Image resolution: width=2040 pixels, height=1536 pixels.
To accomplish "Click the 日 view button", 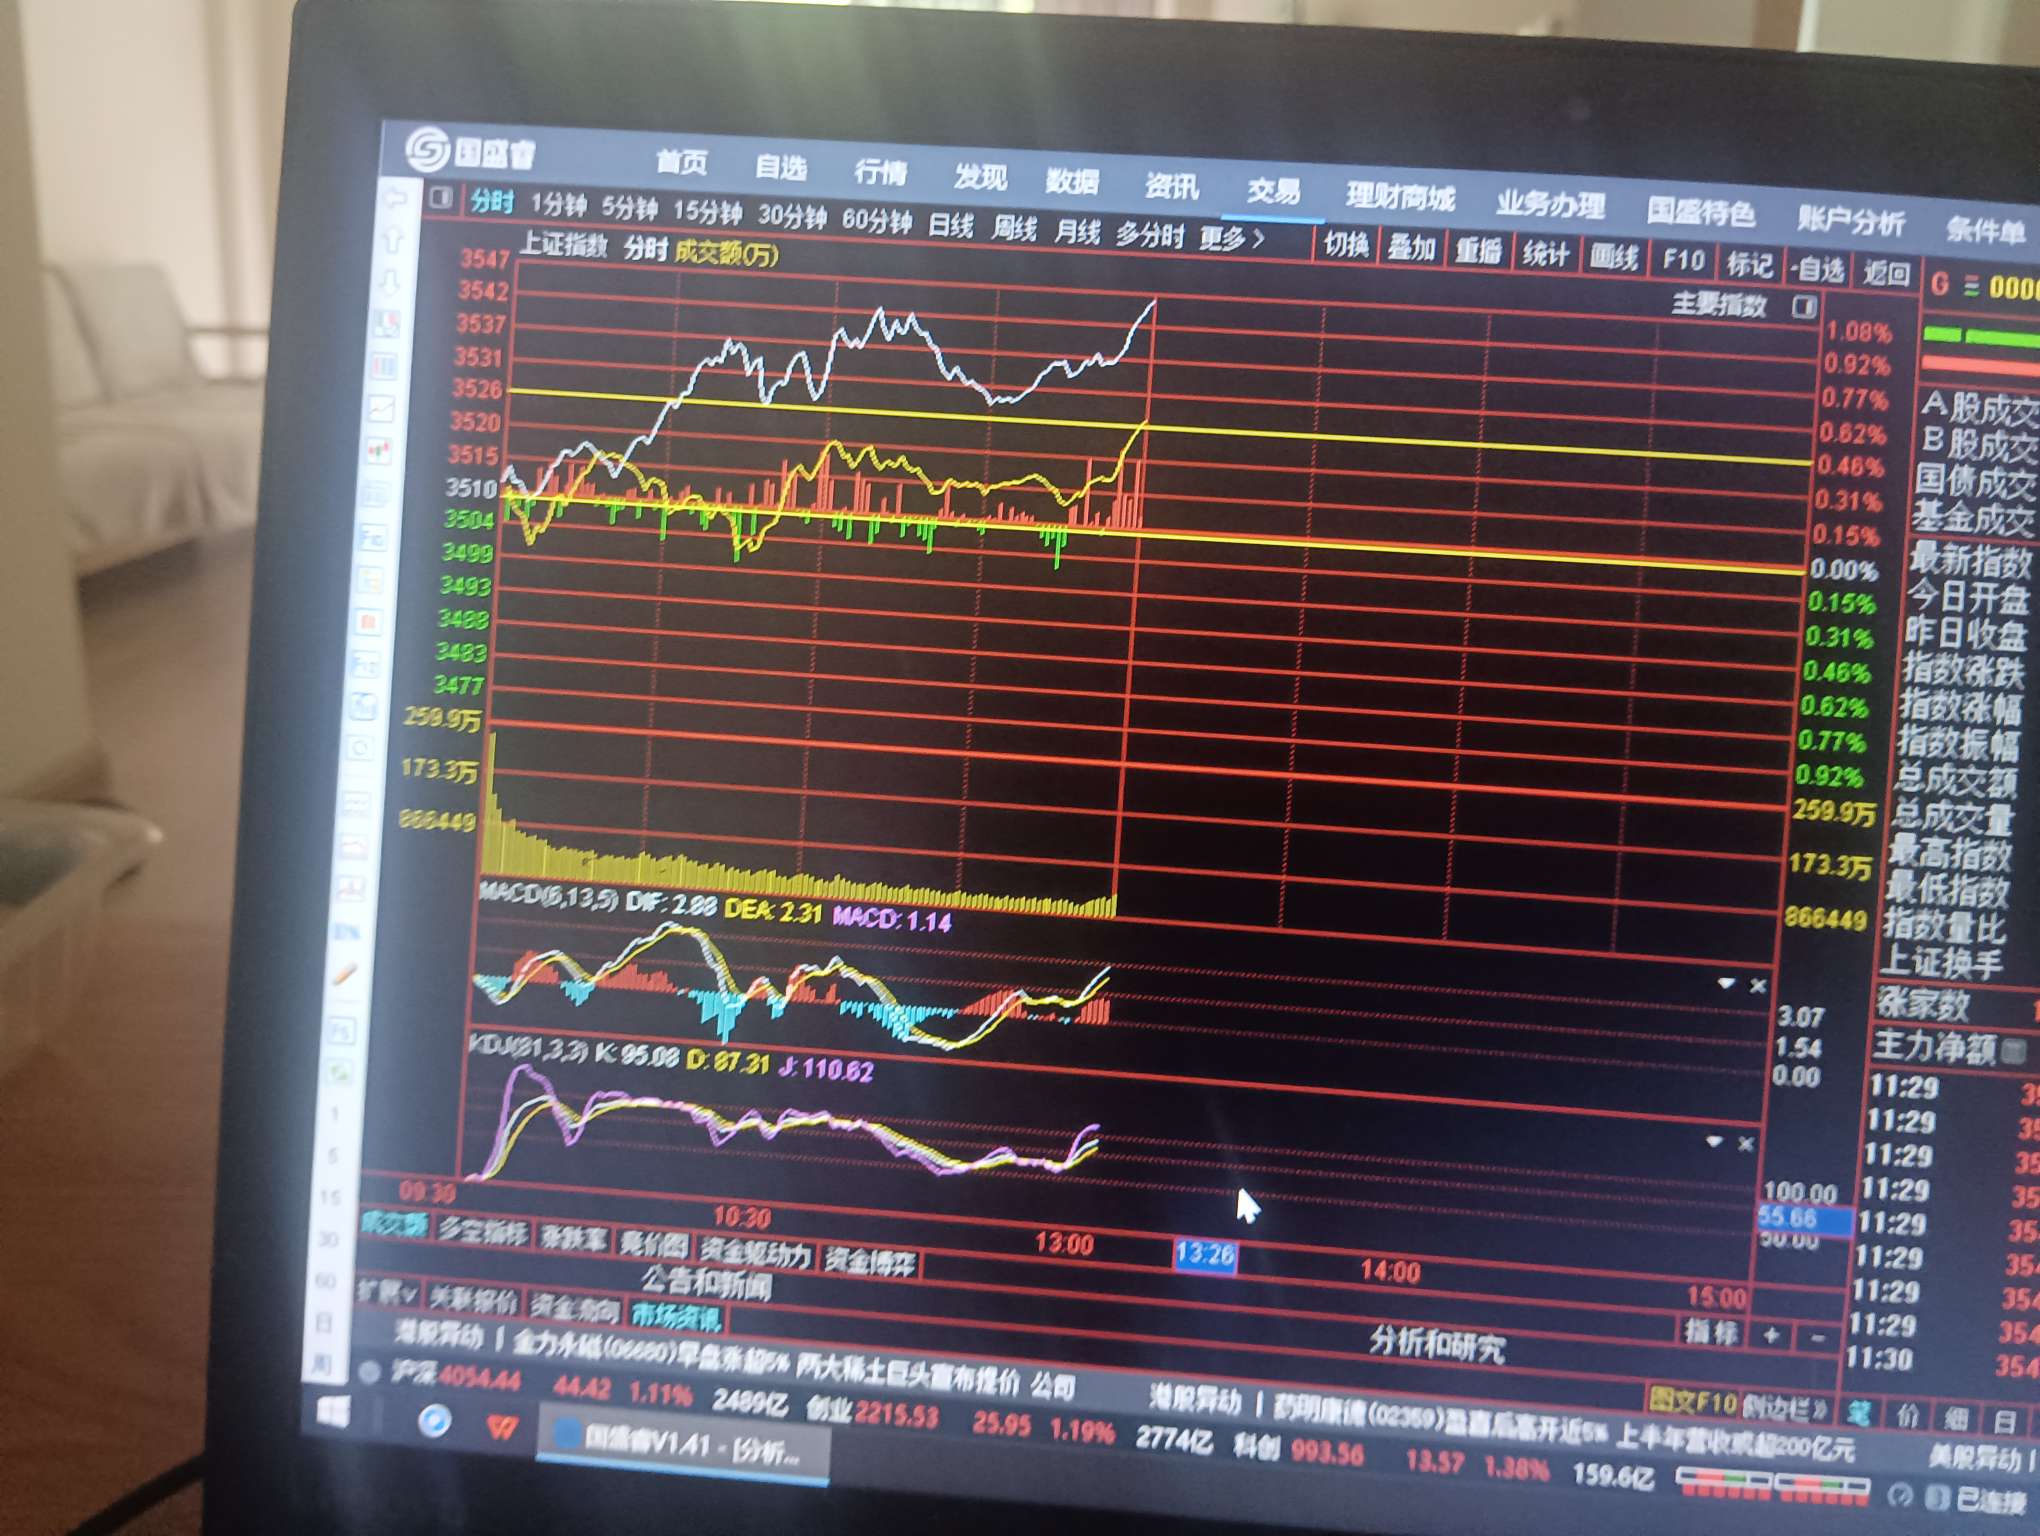I will [2005, 1420].
